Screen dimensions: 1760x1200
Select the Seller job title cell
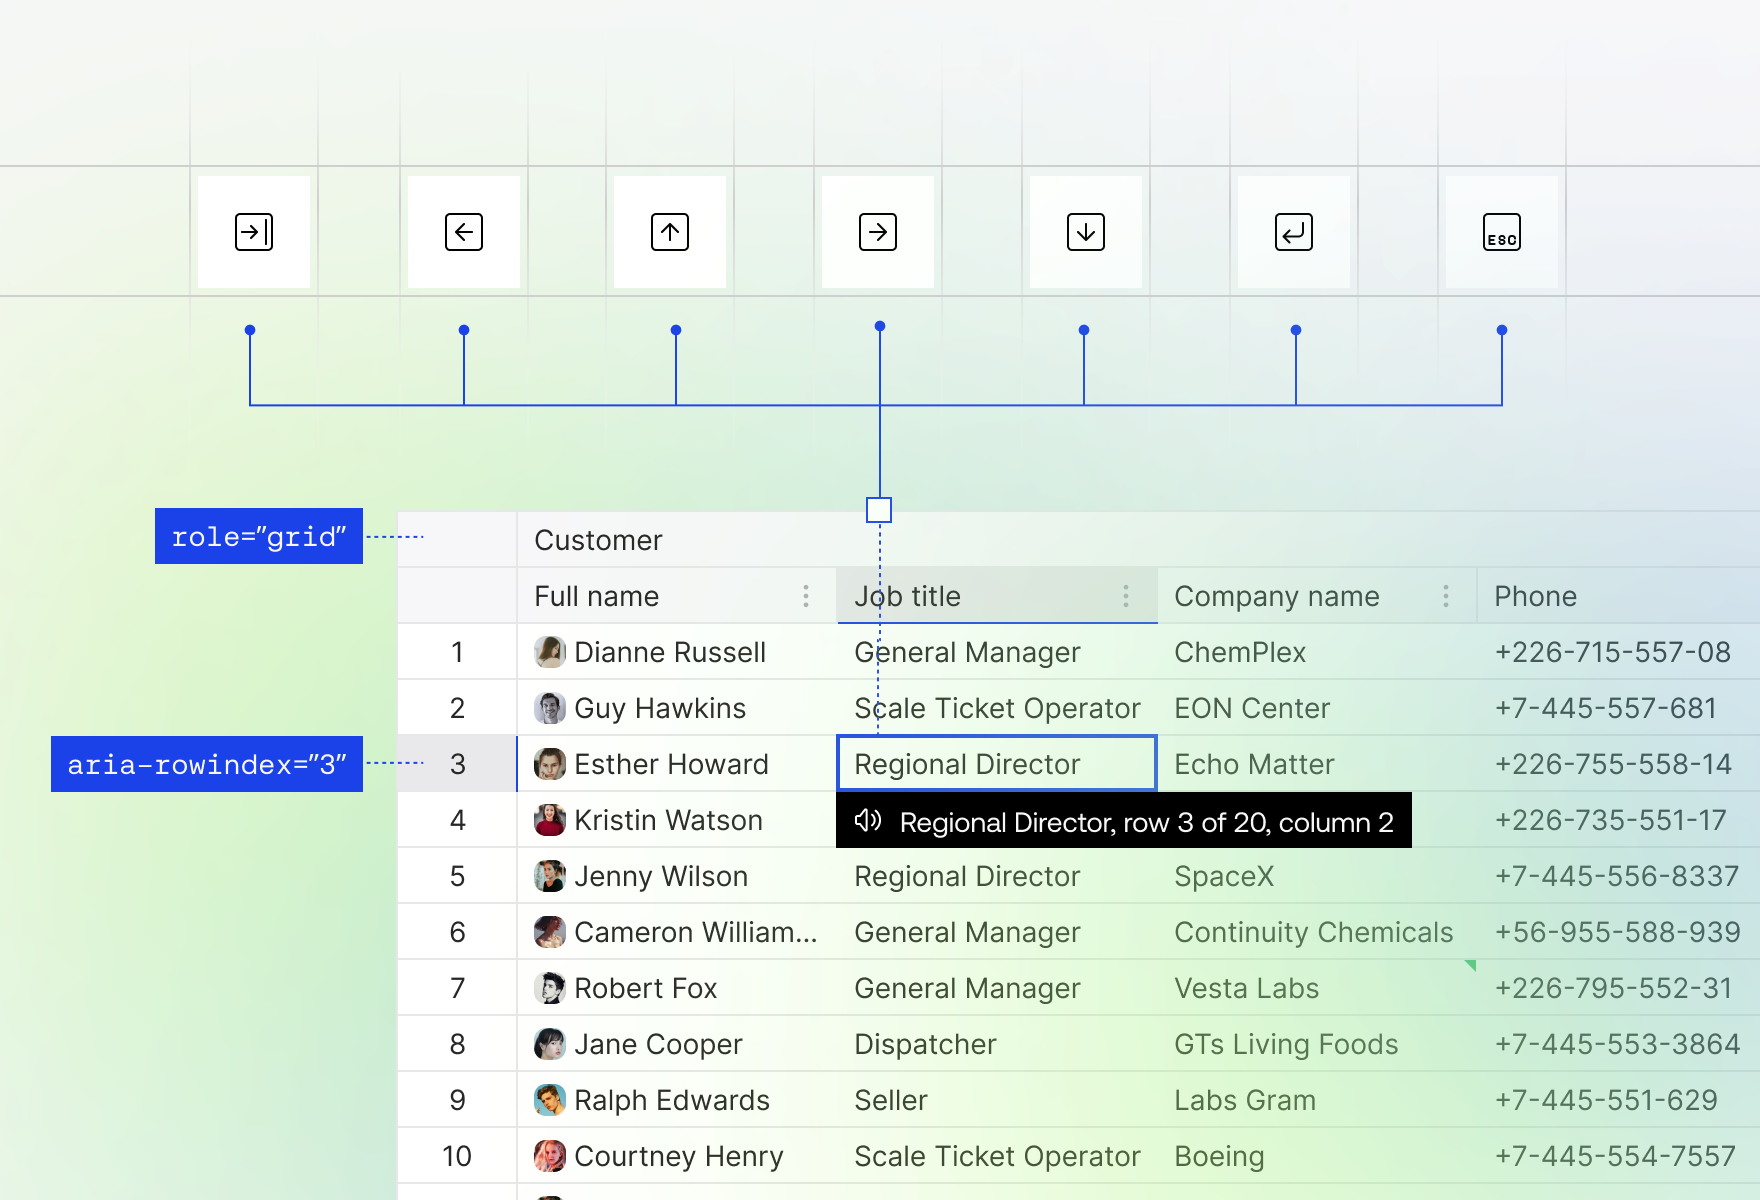(x=997, y=1100)
